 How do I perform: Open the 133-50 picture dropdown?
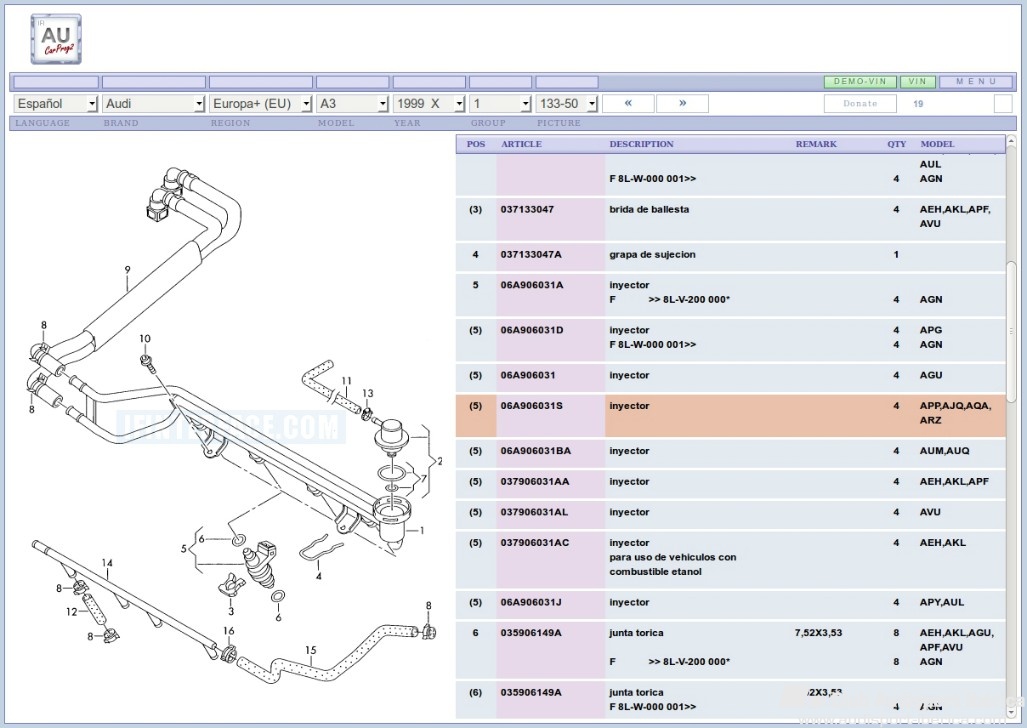(567, 104)
